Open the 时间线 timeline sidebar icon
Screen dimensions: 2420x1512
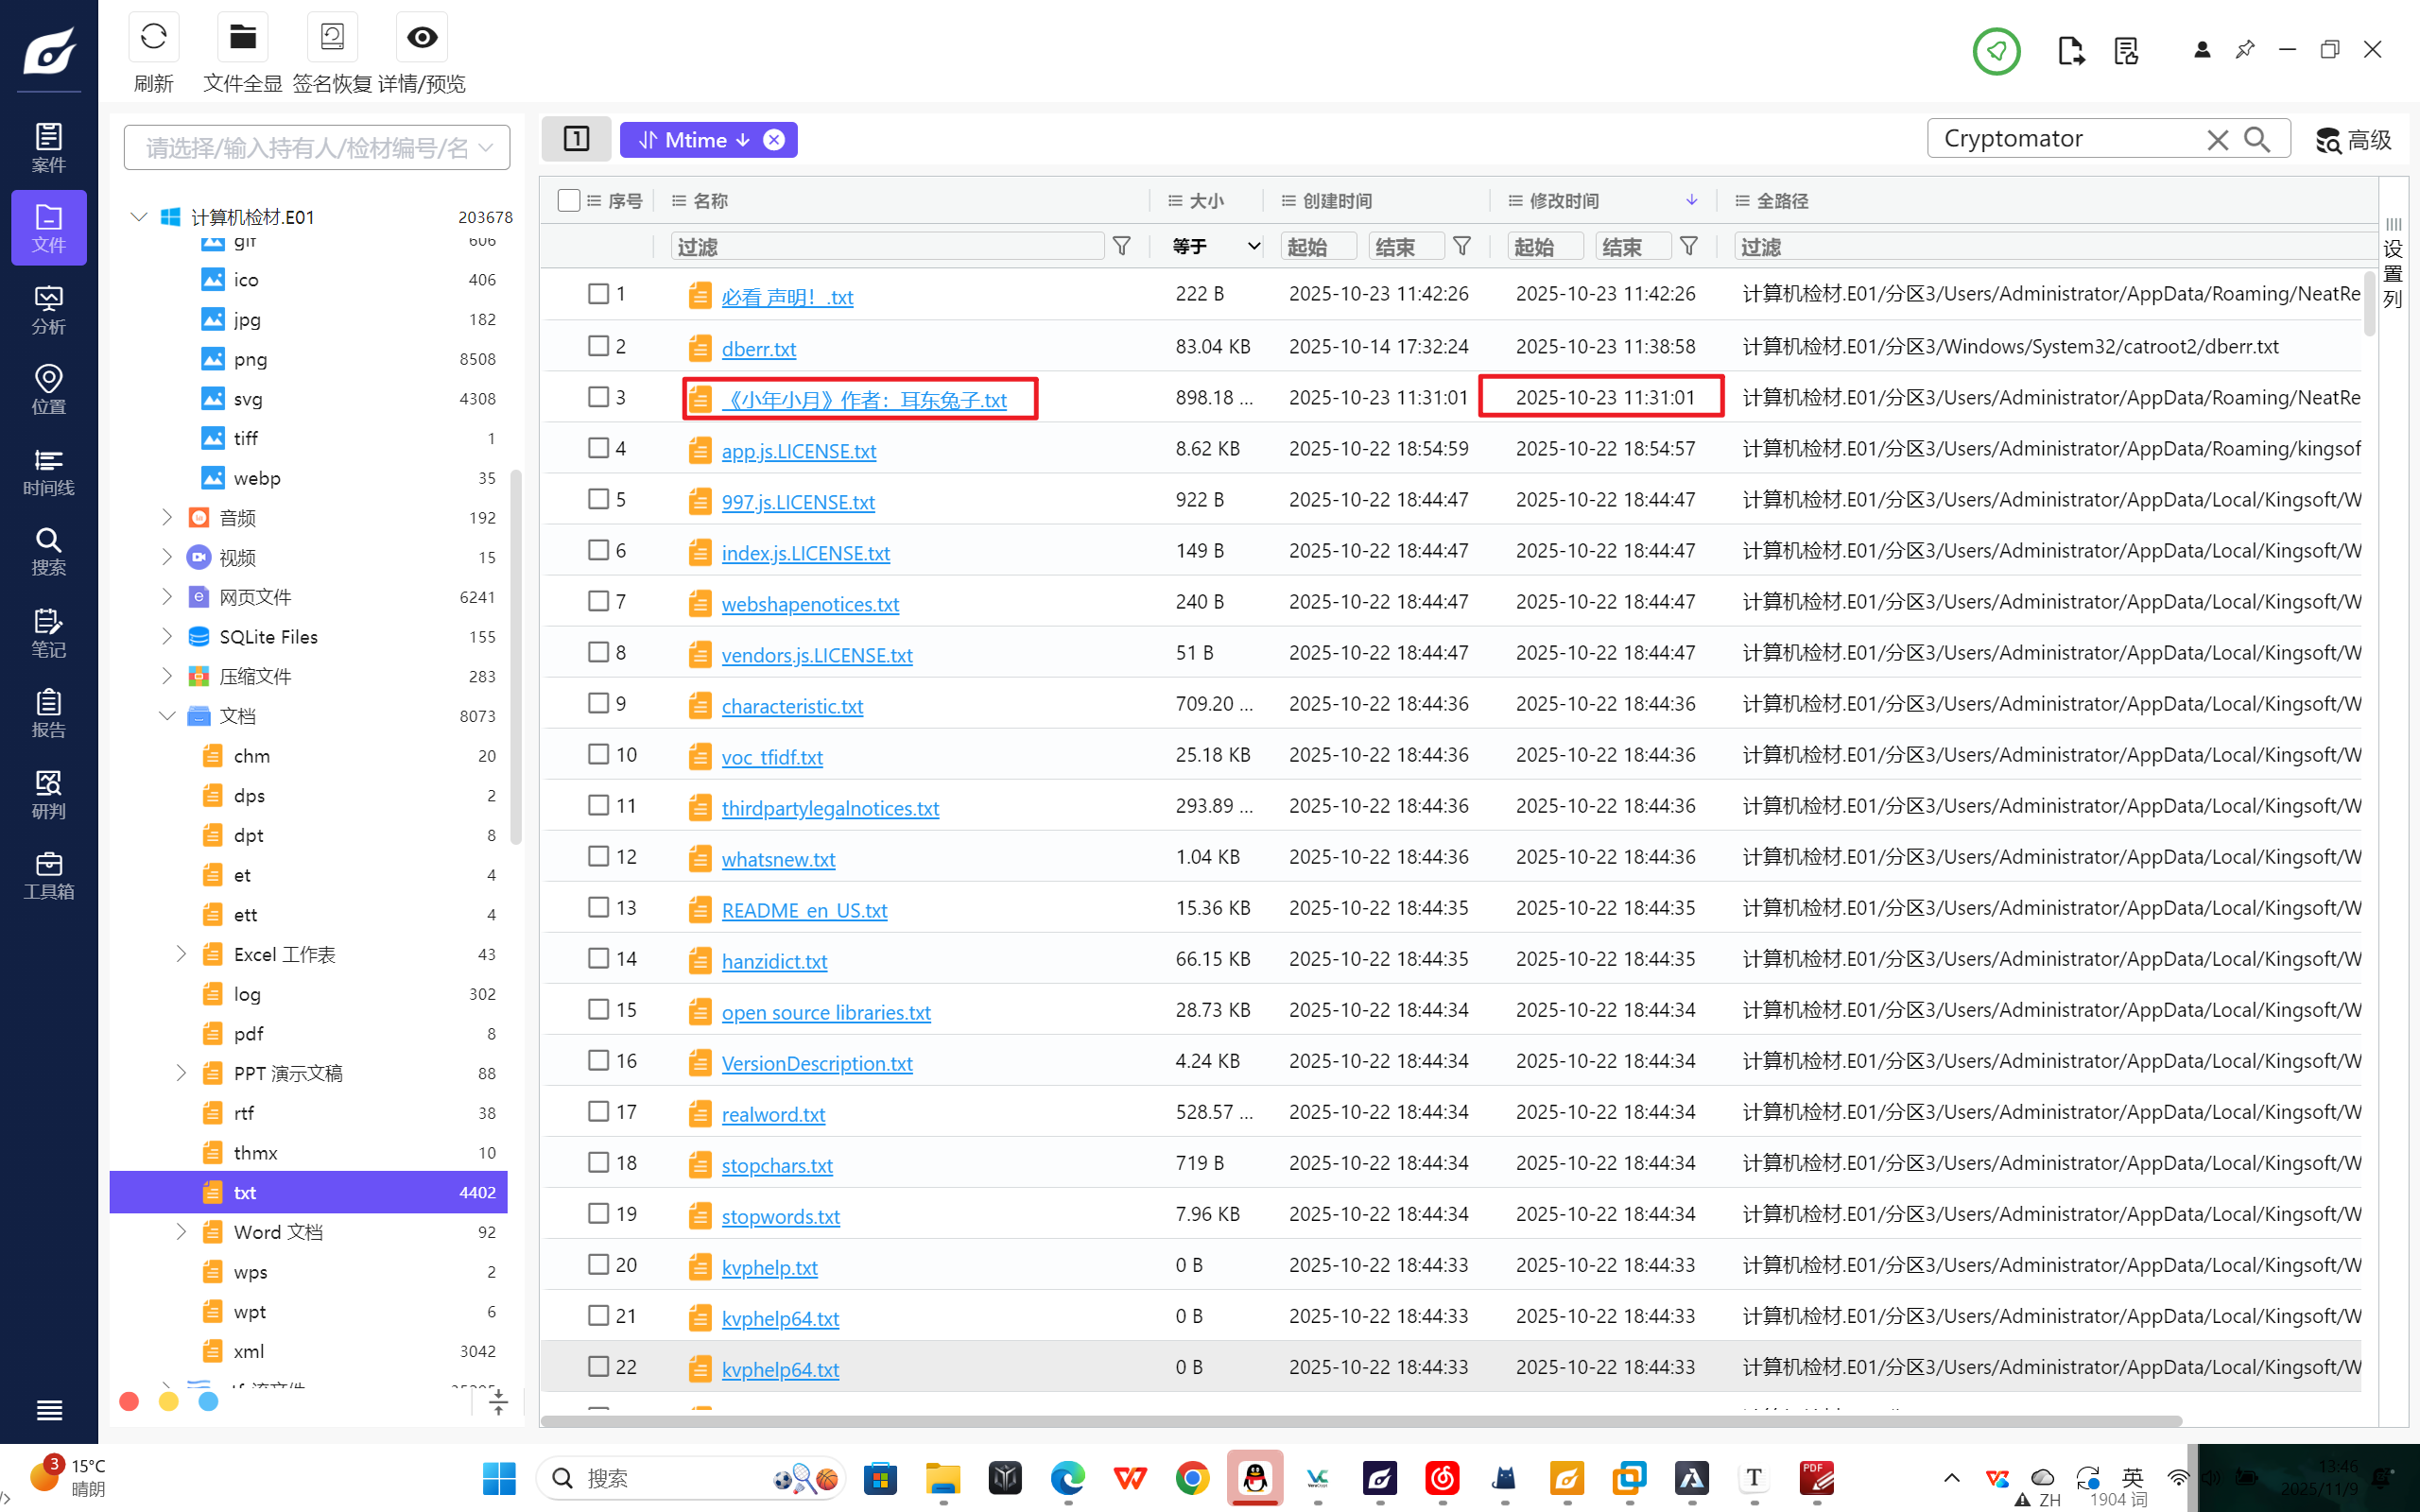48,470
